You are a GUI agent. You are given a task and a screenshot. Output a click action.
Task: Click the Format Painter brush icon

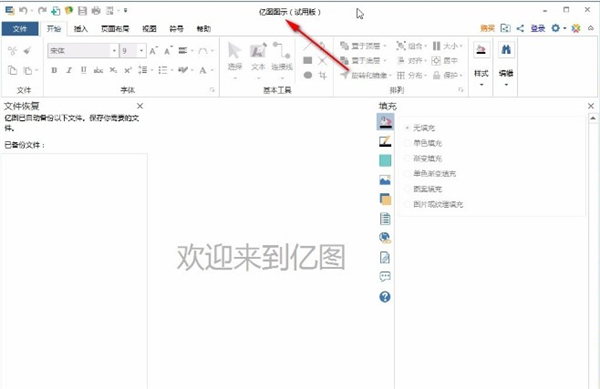[x=27, y=50]
